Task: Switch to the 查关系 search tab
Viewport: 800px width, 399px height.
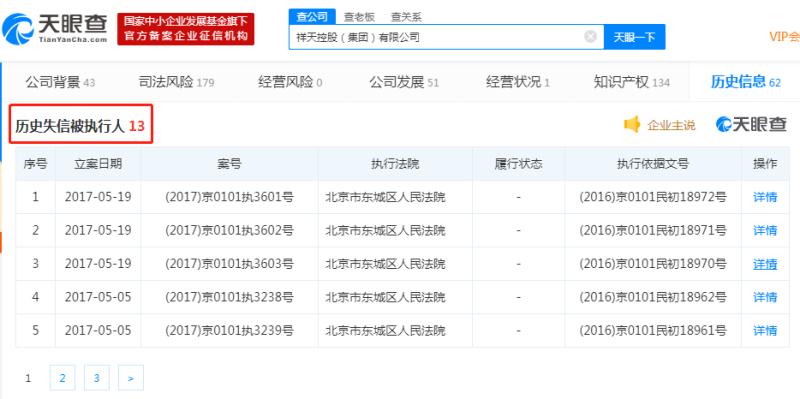Action: [406, 17]
